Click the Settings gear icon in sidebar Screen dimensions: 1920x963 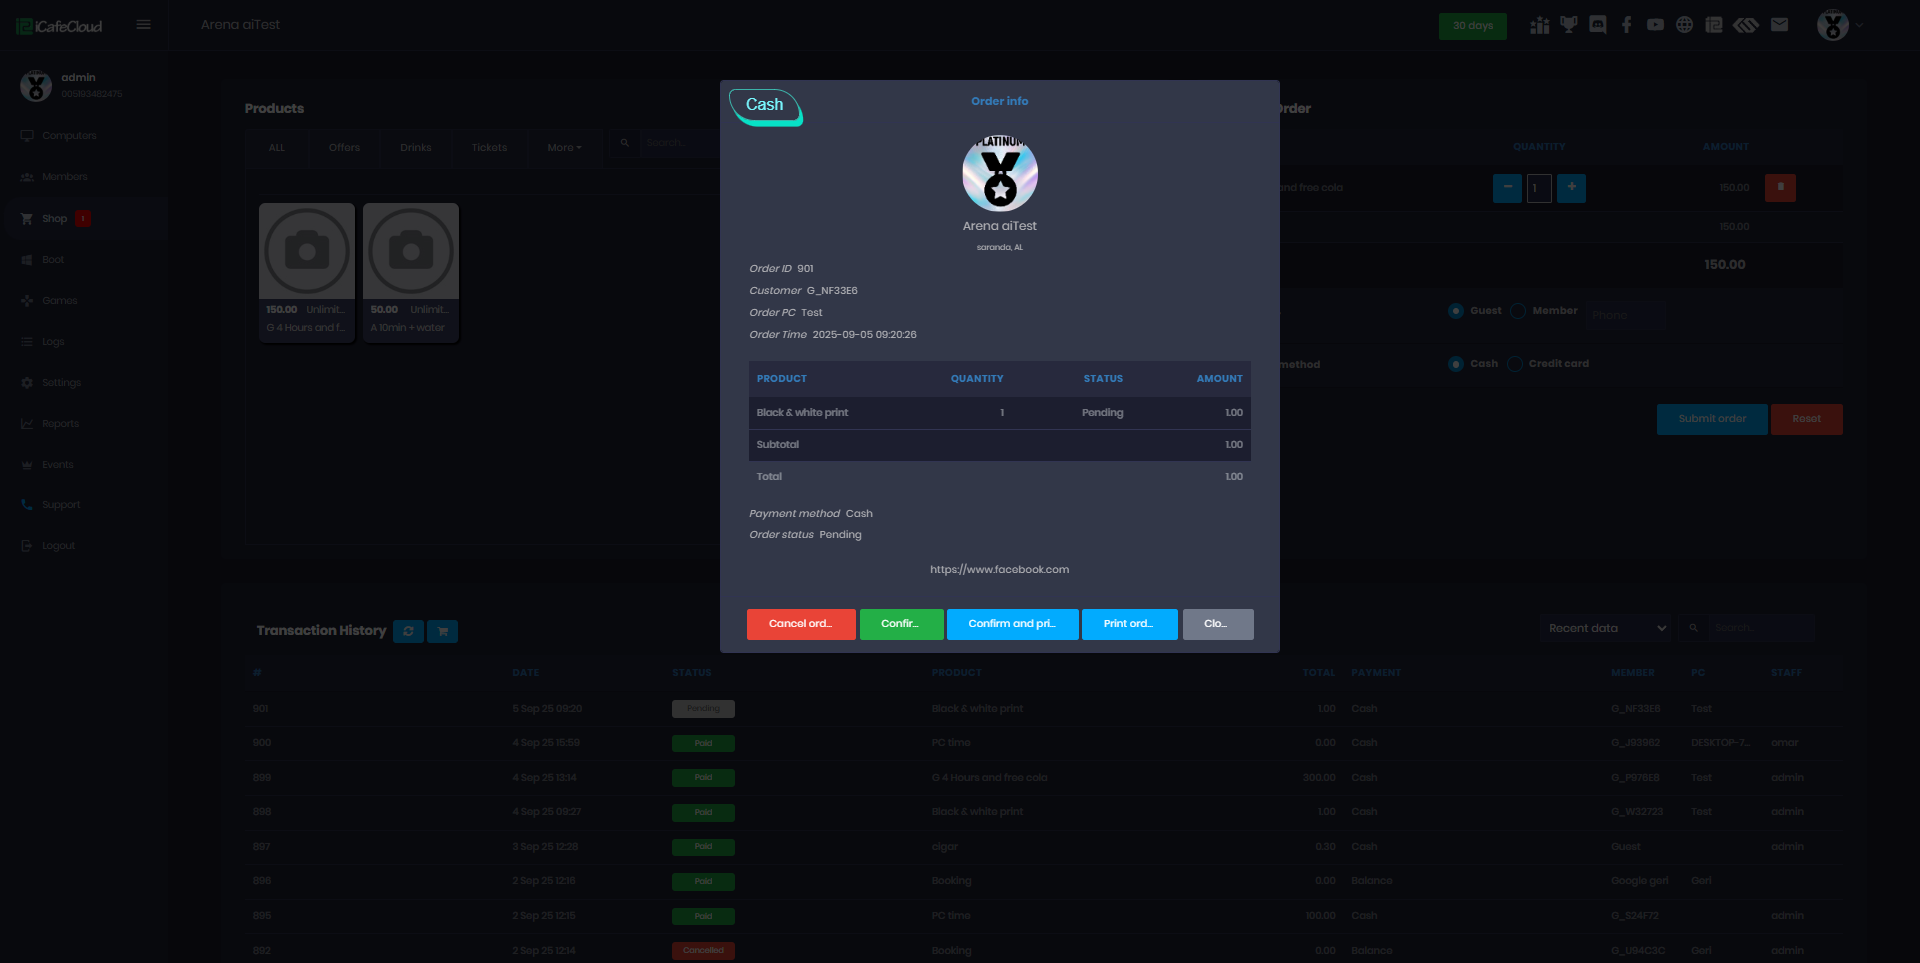coord(27,383)
